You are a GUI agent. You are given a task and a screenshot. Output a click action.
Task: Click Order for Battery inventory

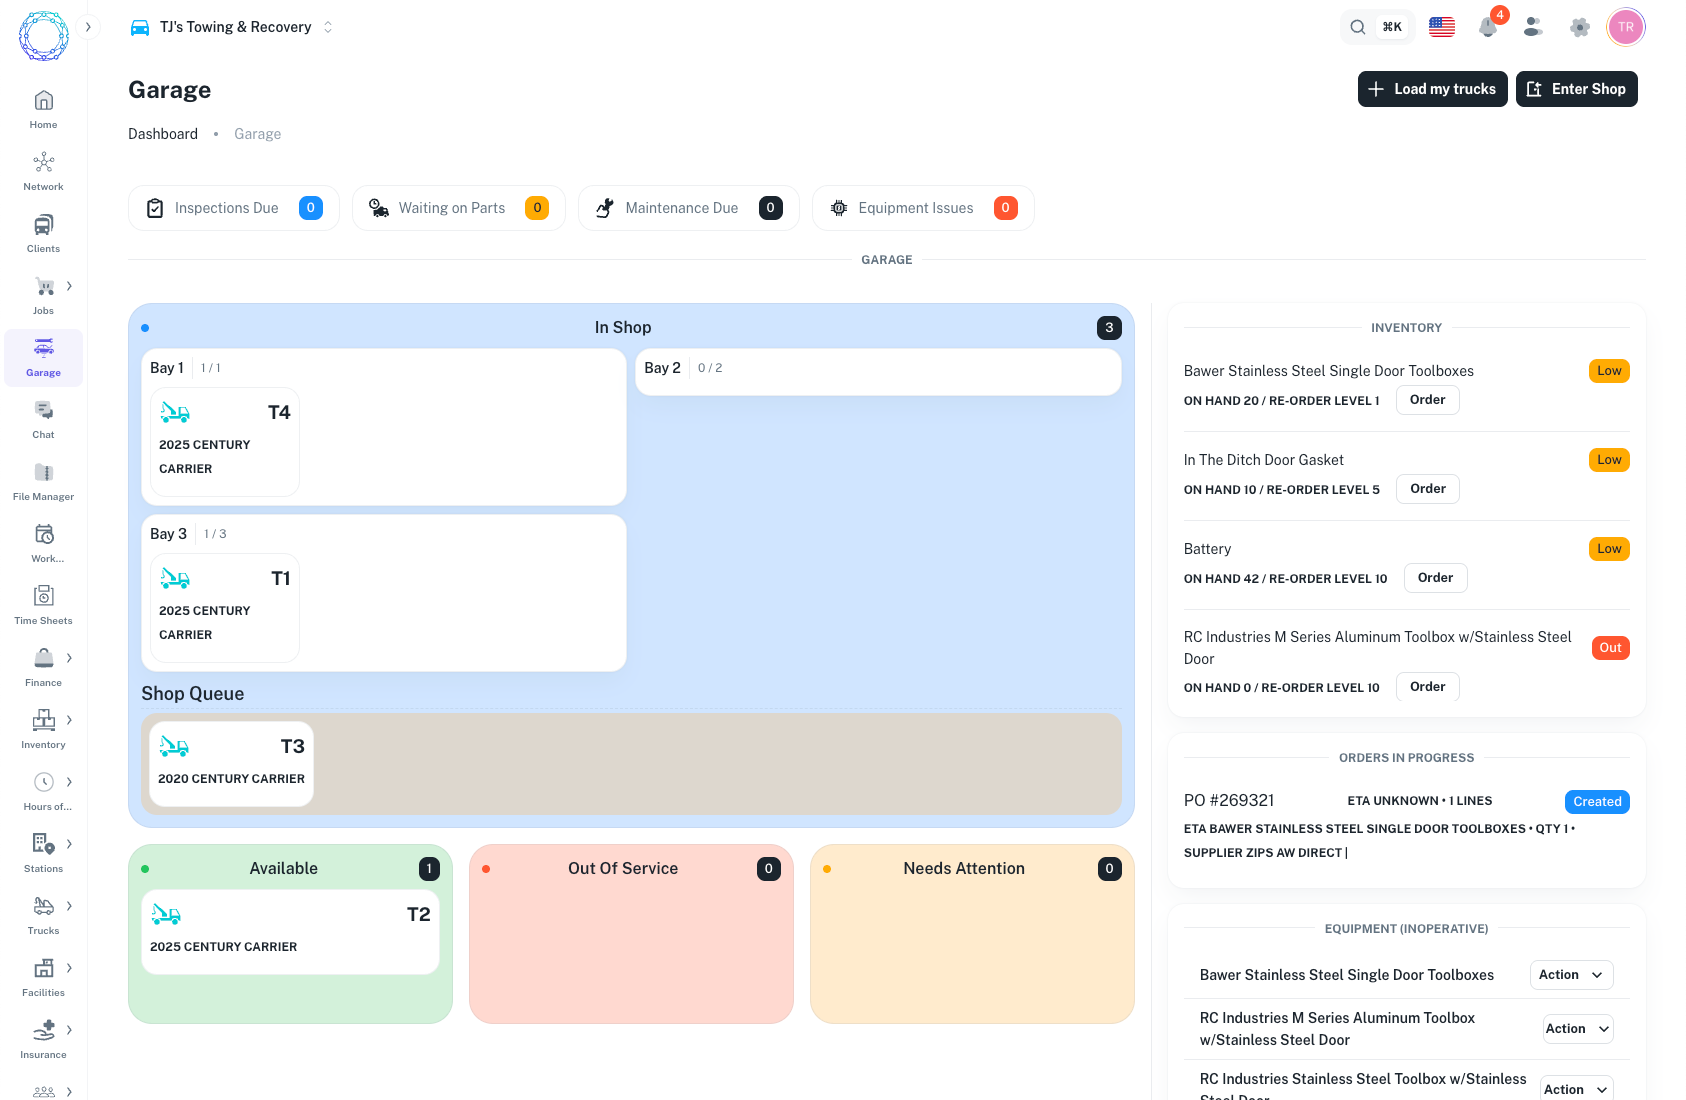[x=1435, y=578]
